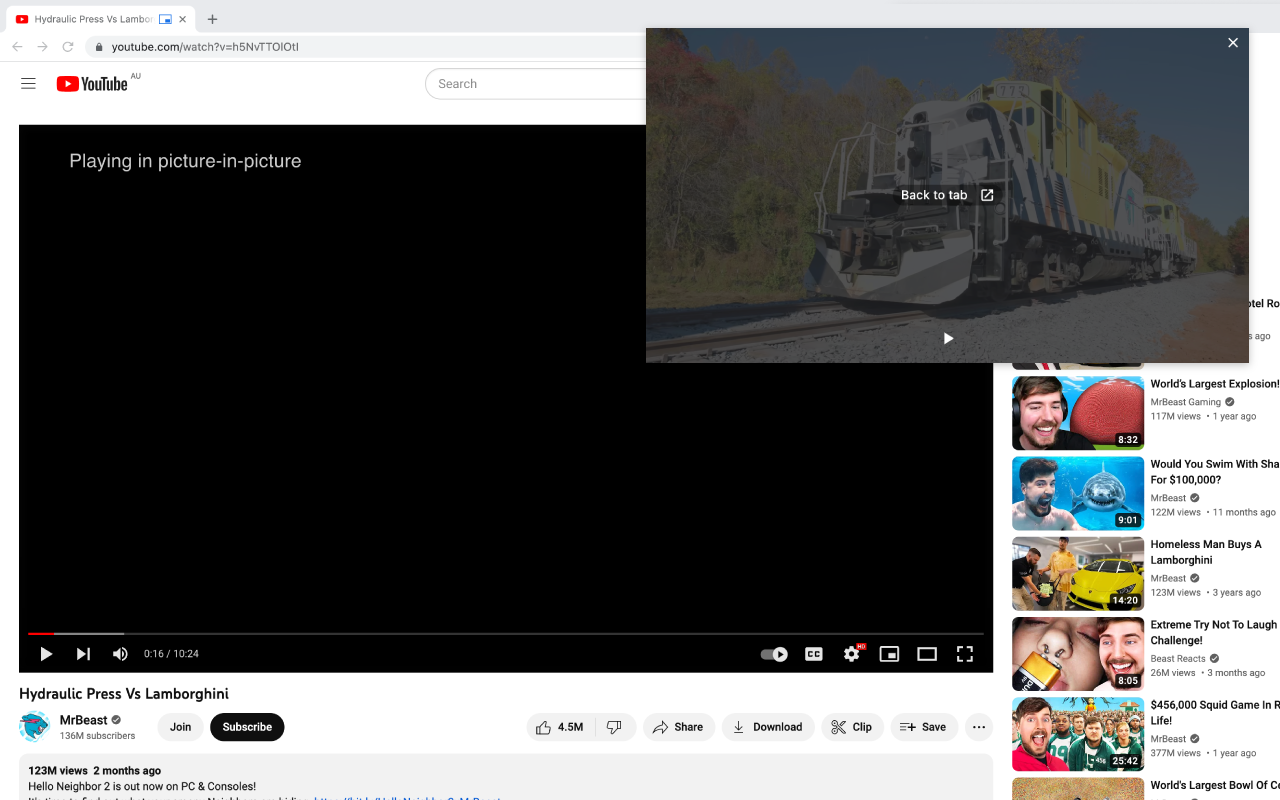Open World's Largest Explosion thumbnail

[x=1078, y=413]
